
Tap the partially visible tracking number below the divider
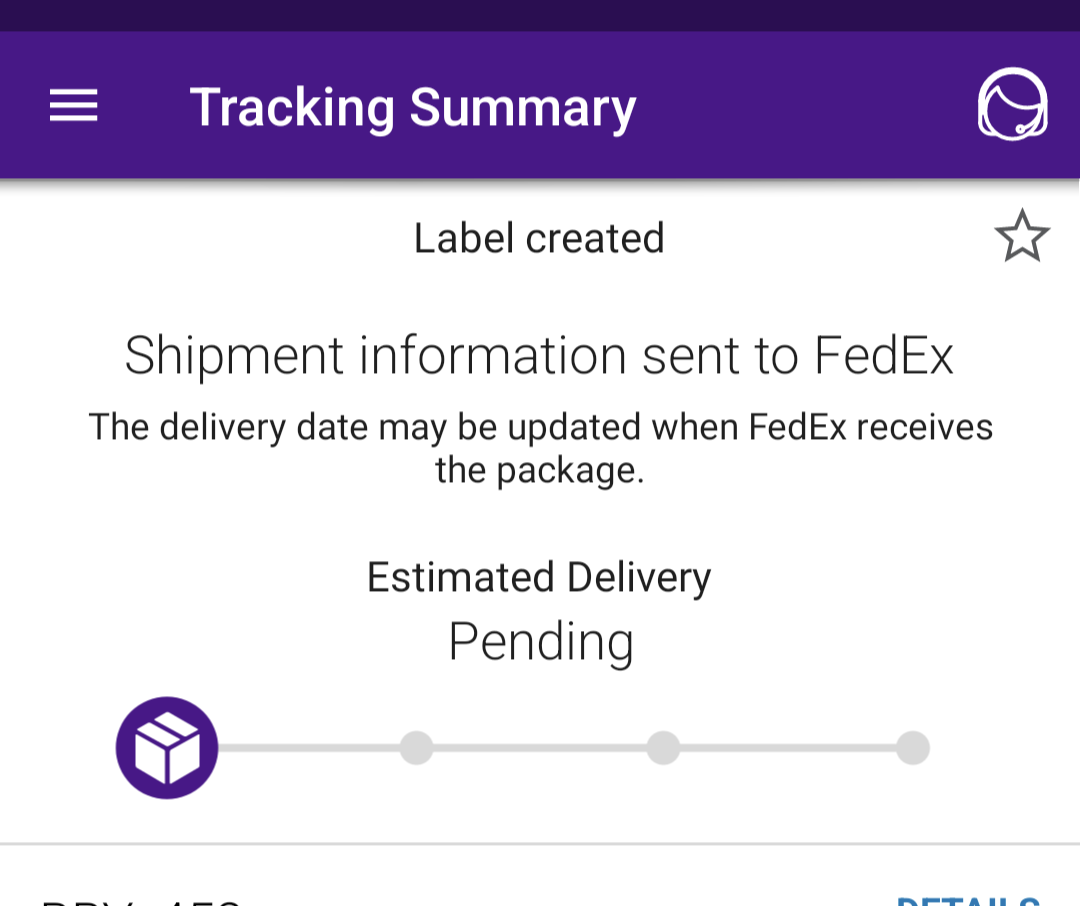(x=141, y=901)
